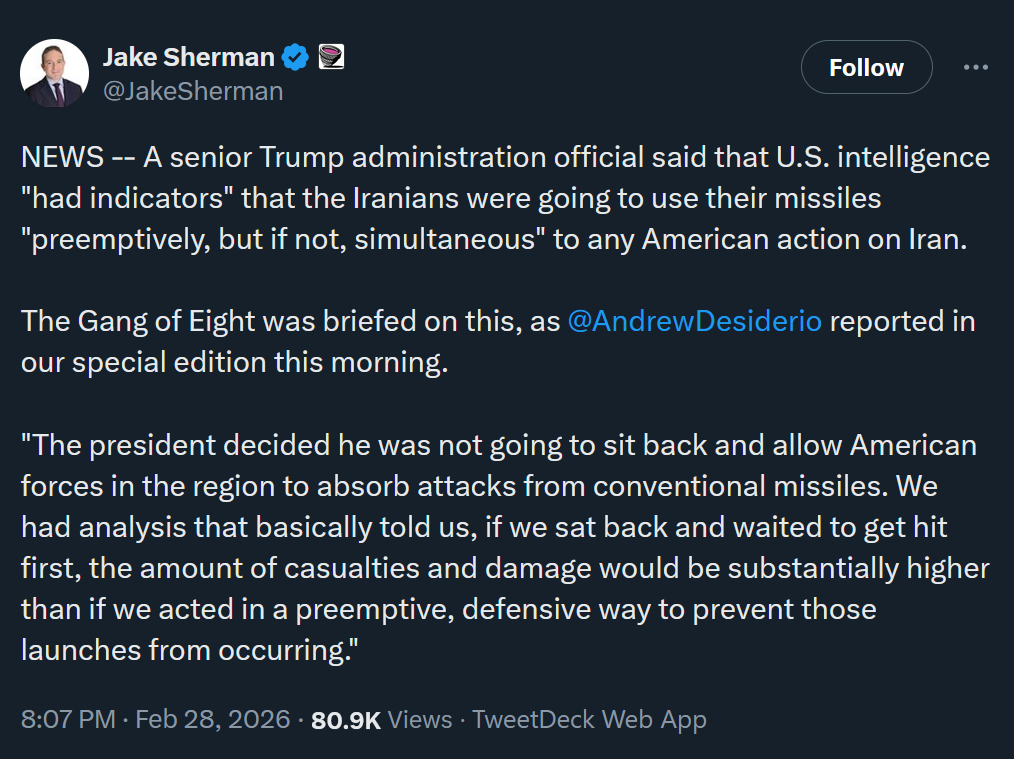
Task: Open the @JakeSherman handle link
Action: coord(193,91)
